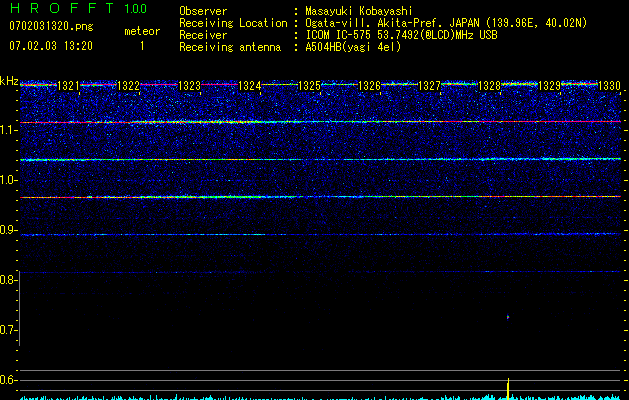The width and height of the screenshot is (629, 400).
Task: Click the 1321 time marker
Action: tap(69, 87)
